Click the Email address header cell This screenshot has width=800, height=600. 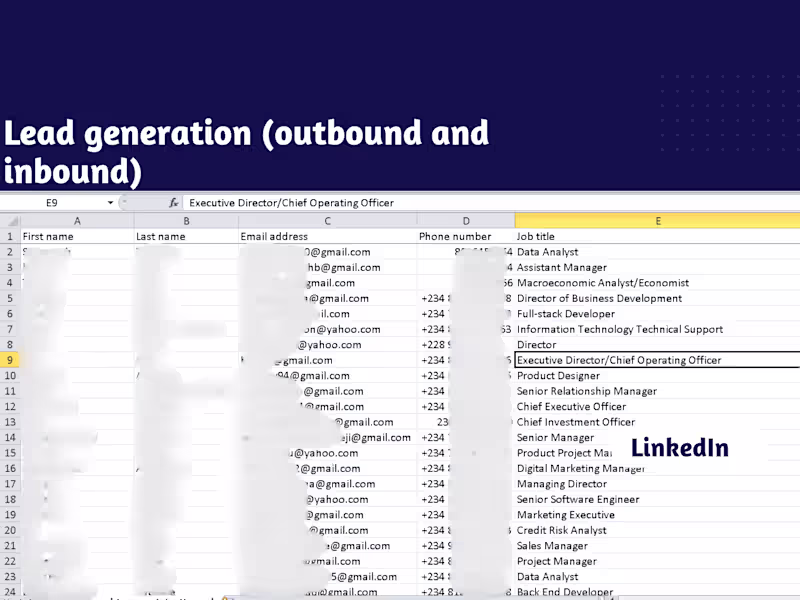(328, 236)
